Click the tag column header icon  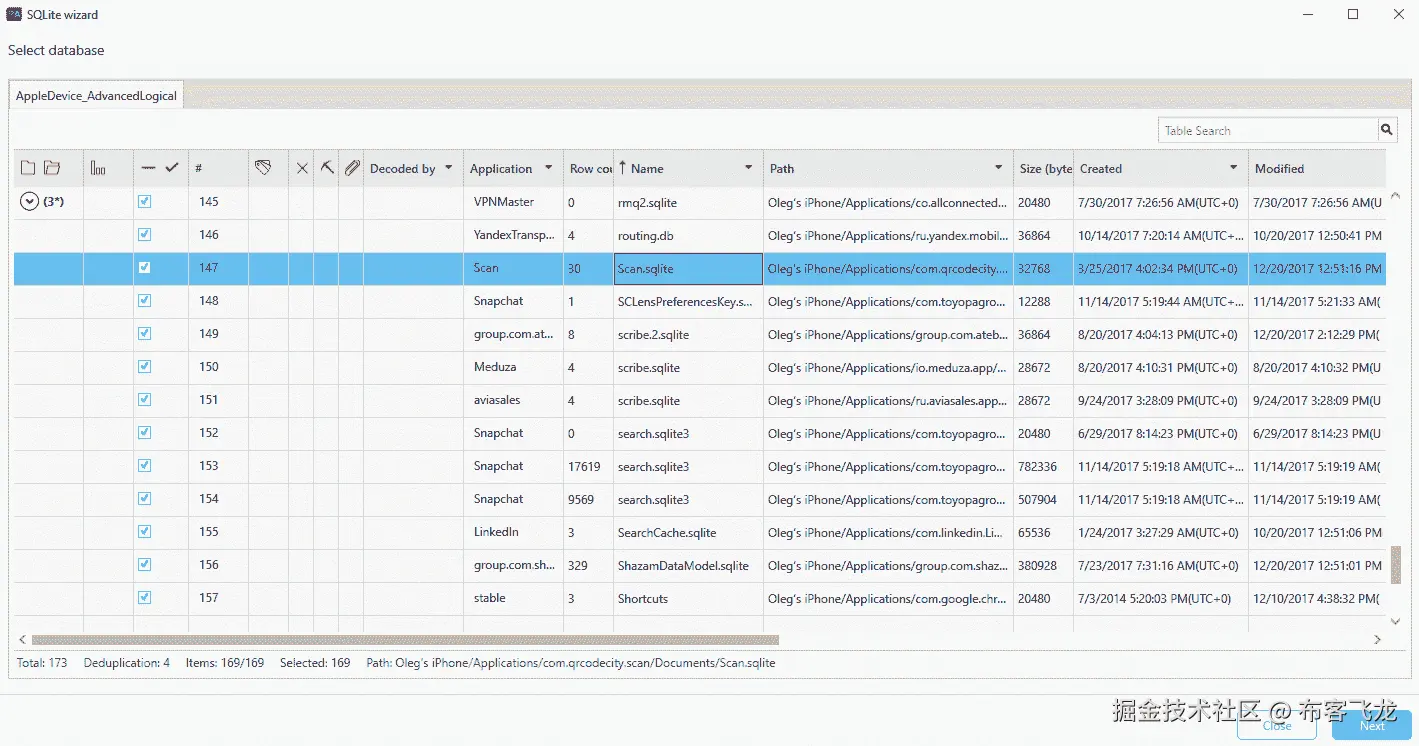[x=263, y=168]
